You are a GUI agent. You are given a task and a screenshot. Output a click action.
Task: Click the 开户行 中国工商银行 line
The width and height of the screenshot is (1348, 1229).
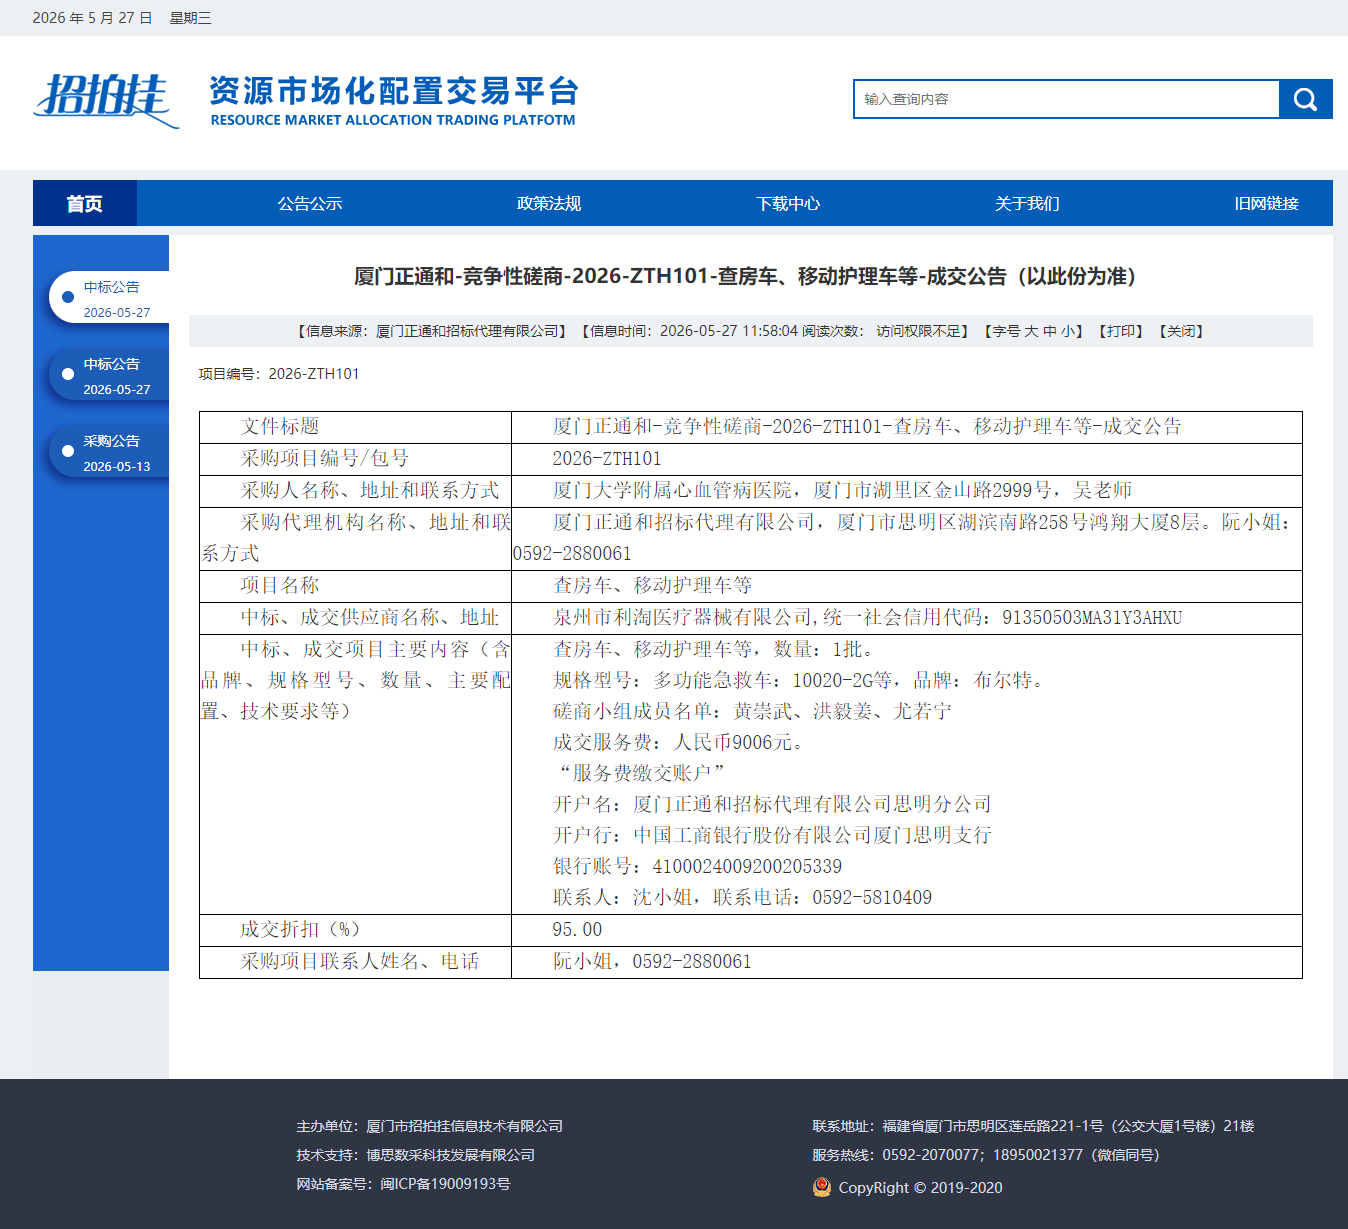[x=772, y=835]
